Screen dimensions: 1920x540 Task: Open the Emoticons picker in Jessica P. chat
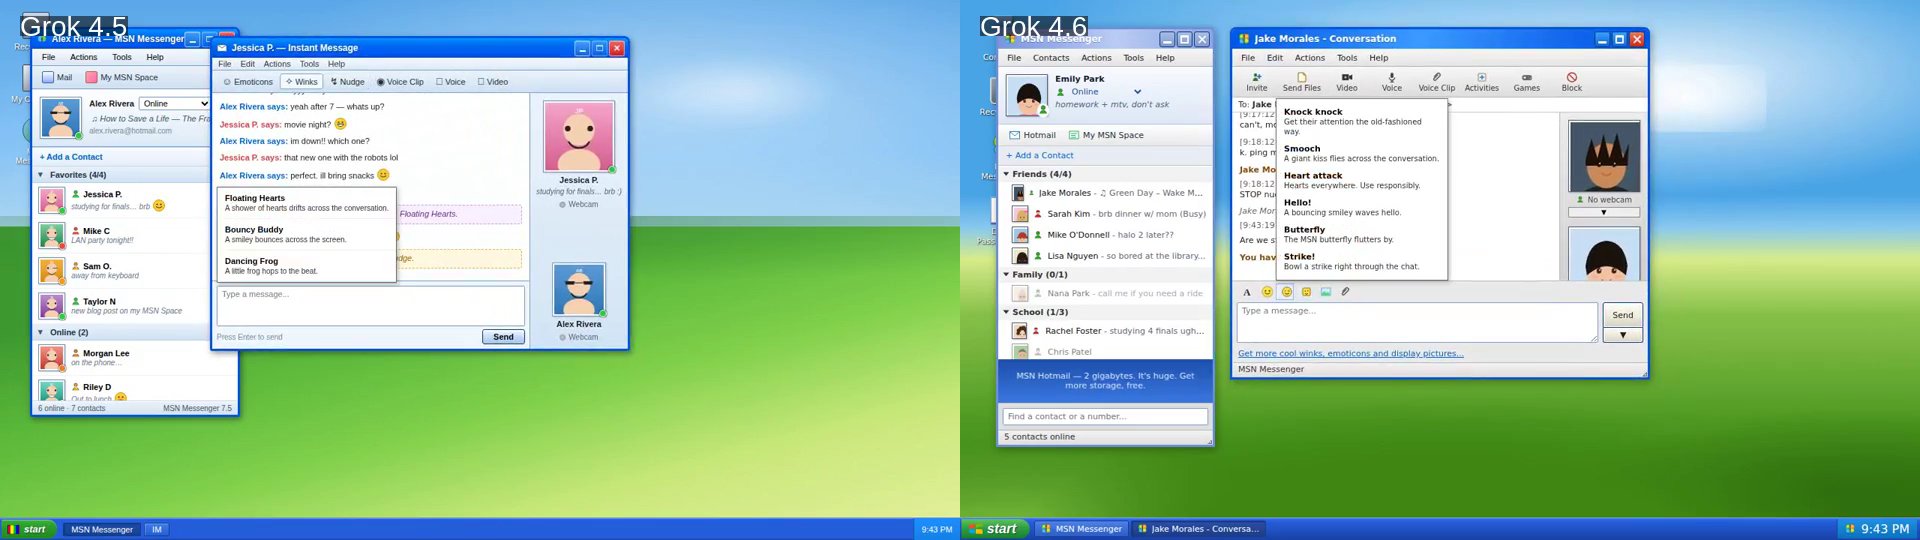[x=248, y=82]
